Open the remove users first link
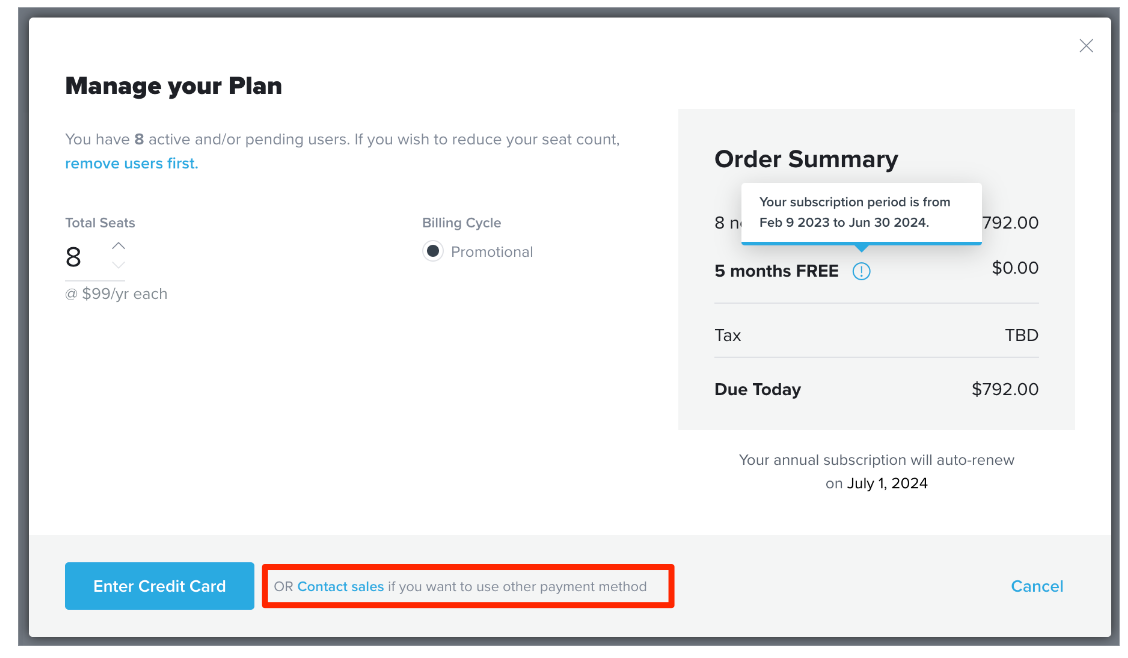This screenshot has width=1128, height=658. click(132, 163)
